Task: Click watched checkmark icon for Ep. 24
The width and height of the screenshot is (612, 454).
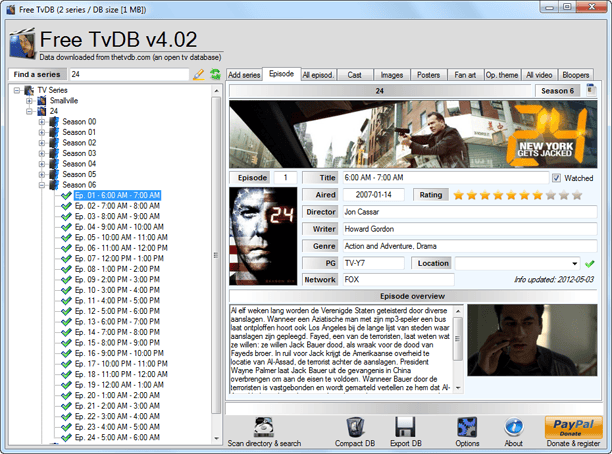Action: coord(66,438)
